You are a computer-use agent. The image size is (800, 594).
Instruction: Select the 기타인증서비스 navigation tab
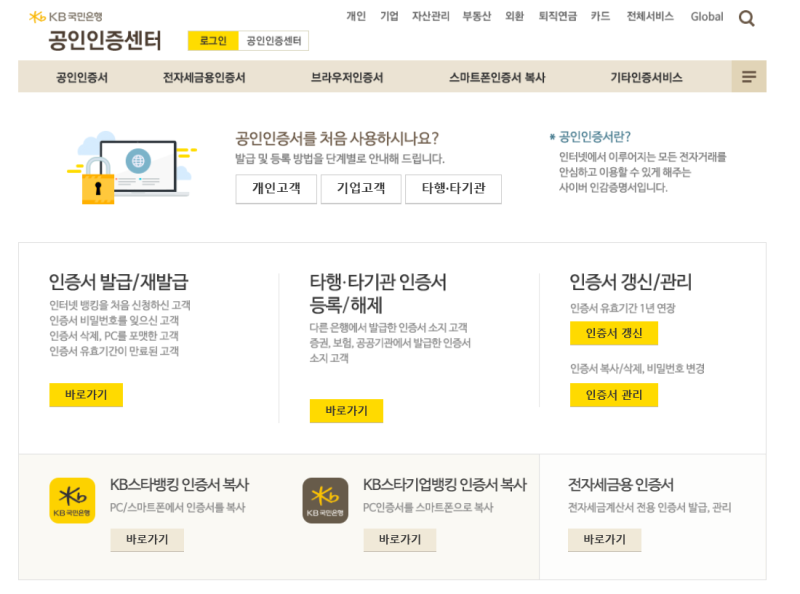click(646, 78)
